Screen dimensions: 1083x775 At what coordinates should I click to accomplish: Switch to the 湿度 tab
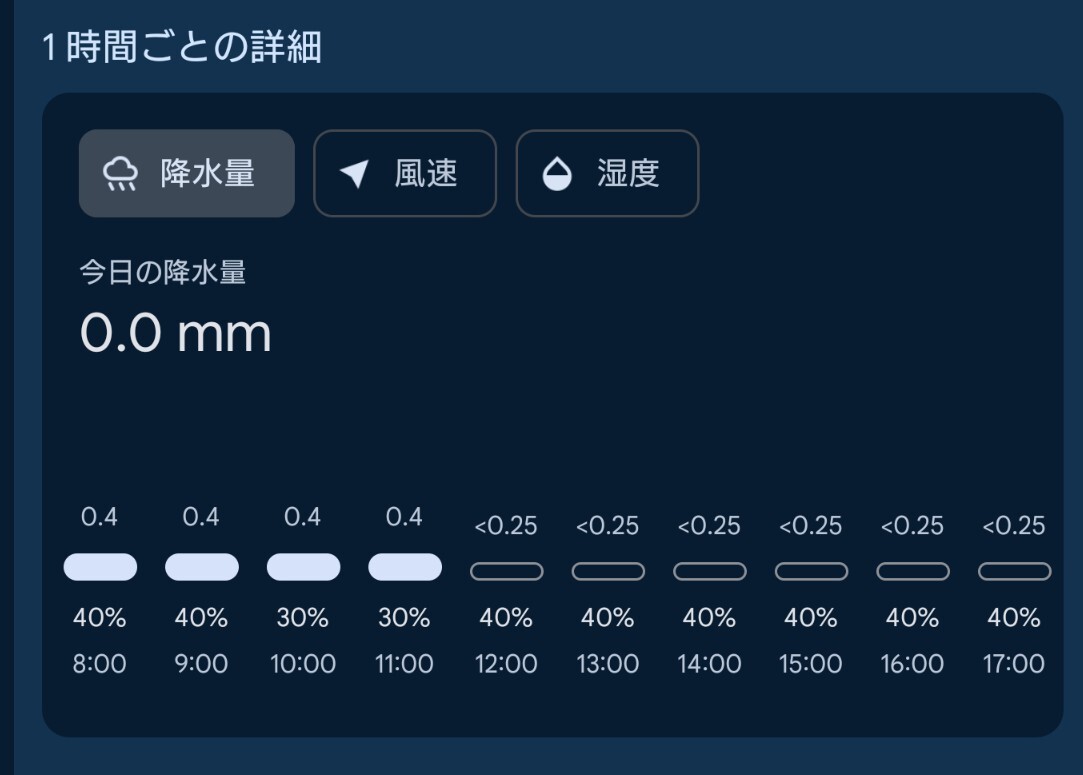[607, 174]
